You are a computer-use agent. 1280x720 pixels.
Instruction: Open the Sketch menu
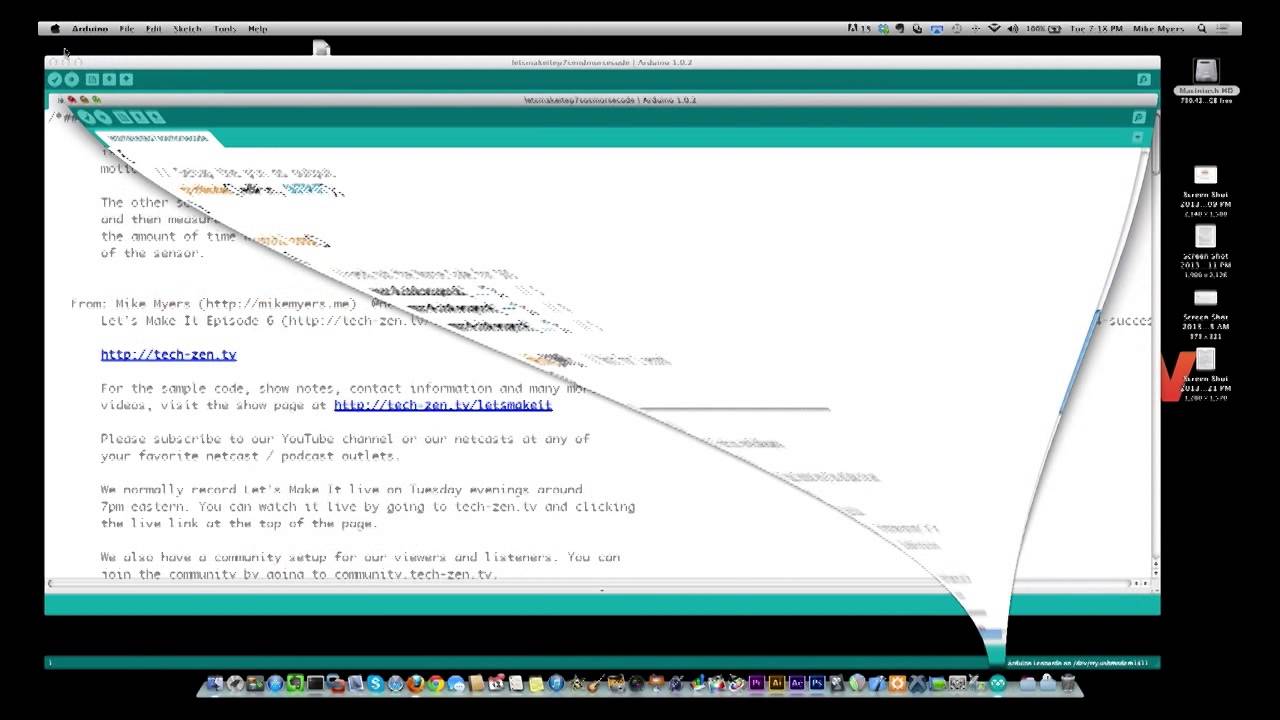click(x=187, y=29)
